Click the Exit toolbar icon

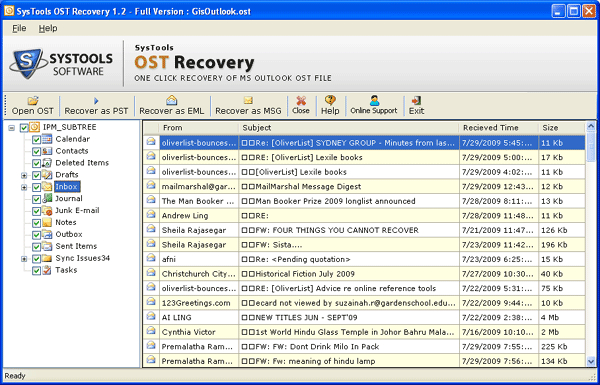416,100
